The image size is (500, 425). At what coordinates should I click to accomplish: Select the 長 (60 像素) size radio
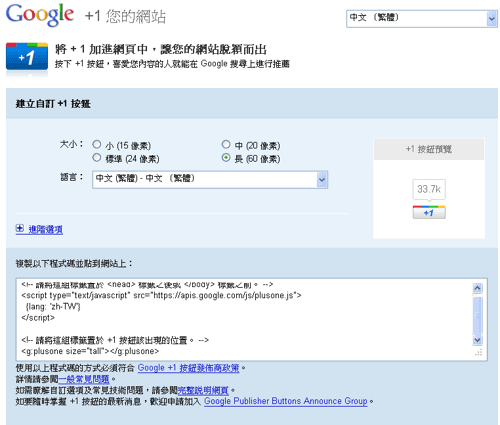click(x=226, y=158)
